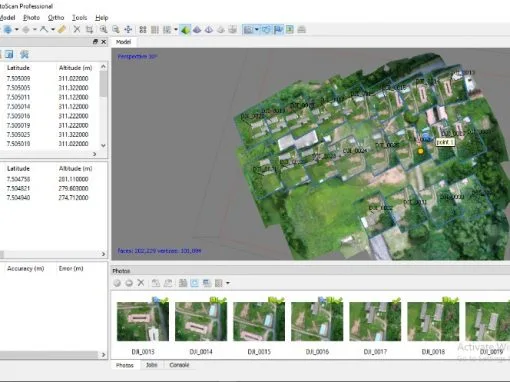The height and width of the screenshot is (382, 510).
Task: Open the Tools menu
Action: click(x=80, y=18)
